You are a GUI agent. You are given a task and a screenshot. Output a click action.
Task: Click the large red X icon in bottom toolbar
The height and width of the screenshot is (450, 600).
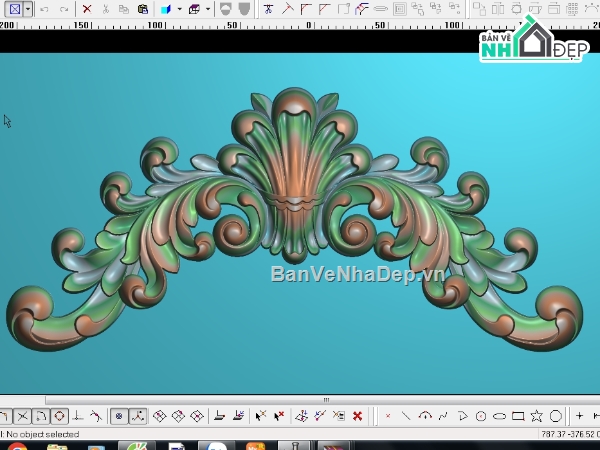(x=357, y=416)
